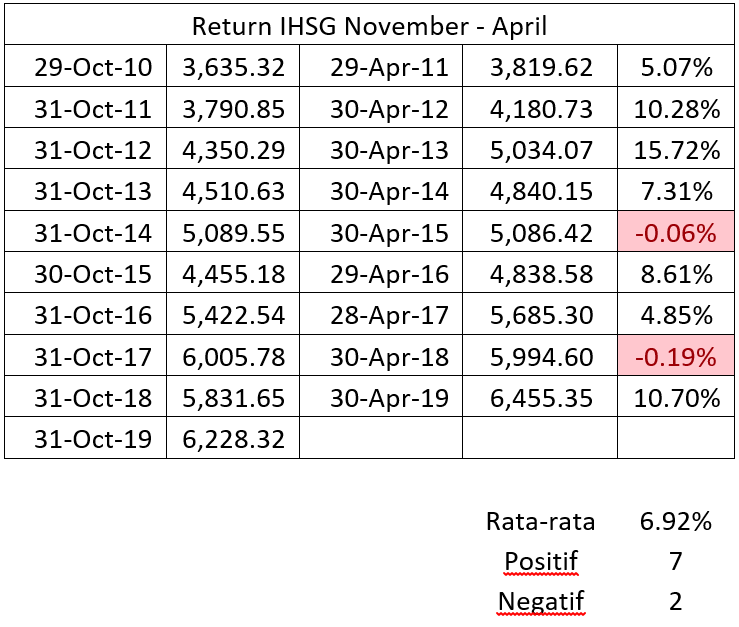The image size is (739, 627).
Task: Select the cell containing 5,089.55
Action: pyautogui.click(x=233, y=233)
